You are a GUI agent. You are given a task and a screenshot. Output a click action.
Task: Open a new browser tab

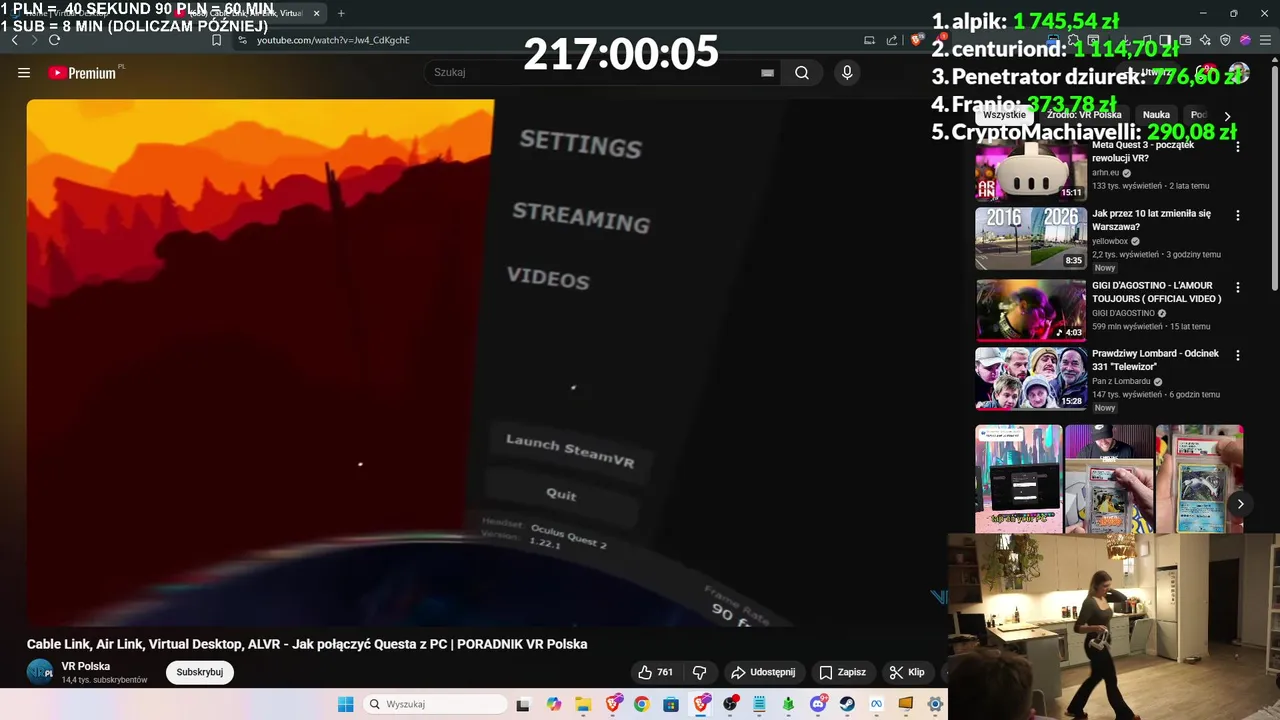coord(341,13)
